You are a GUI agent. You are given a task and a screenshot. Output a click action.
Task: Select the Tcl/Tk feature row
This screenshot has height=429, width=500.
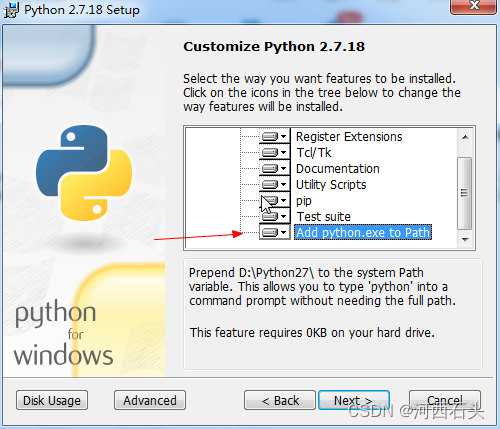pyautogui.click(x=314, y=153)
